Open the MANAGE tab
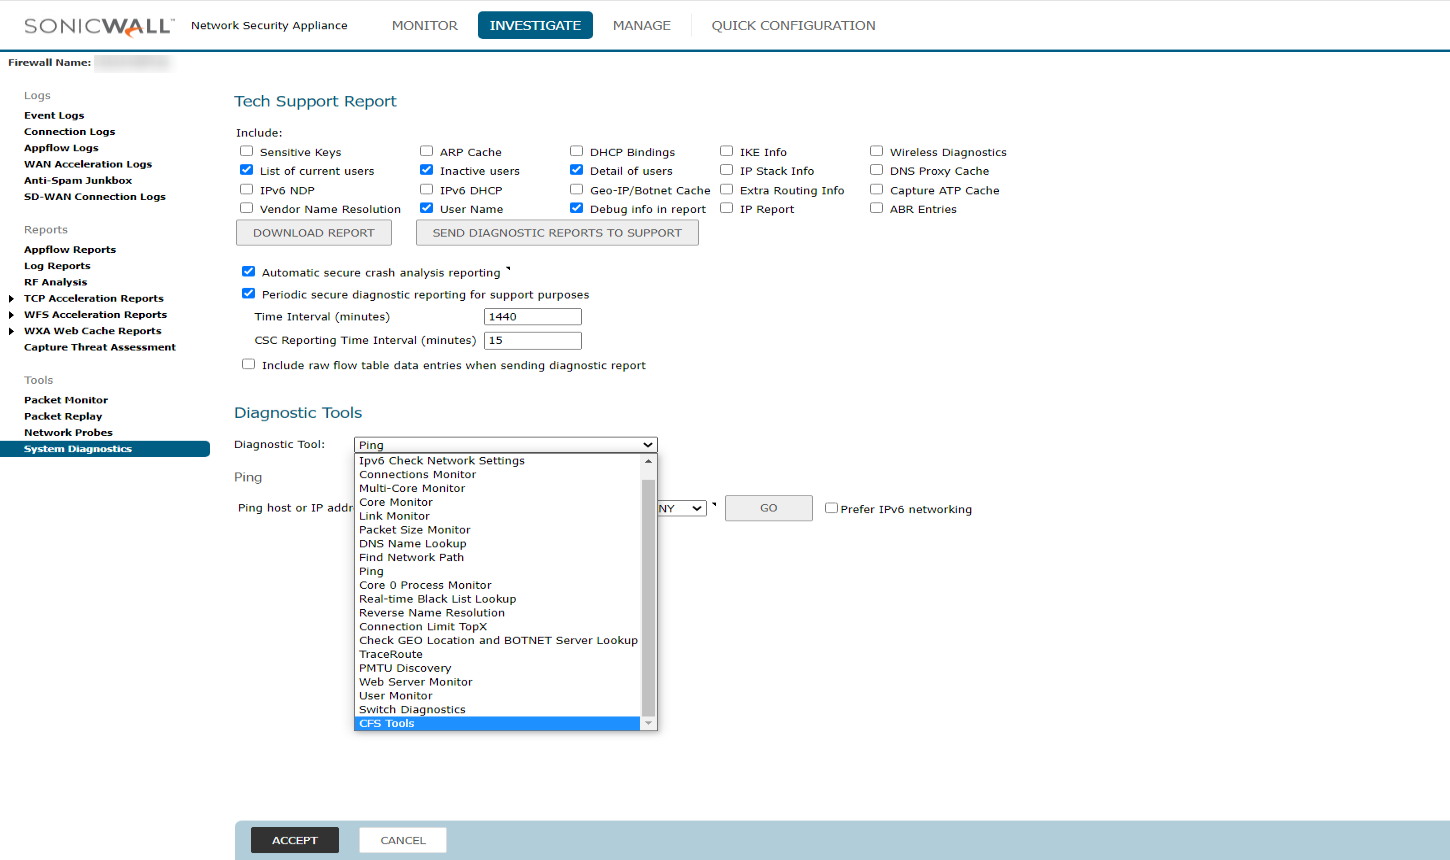Screen dimensions: 1450x860 point(641,26)
